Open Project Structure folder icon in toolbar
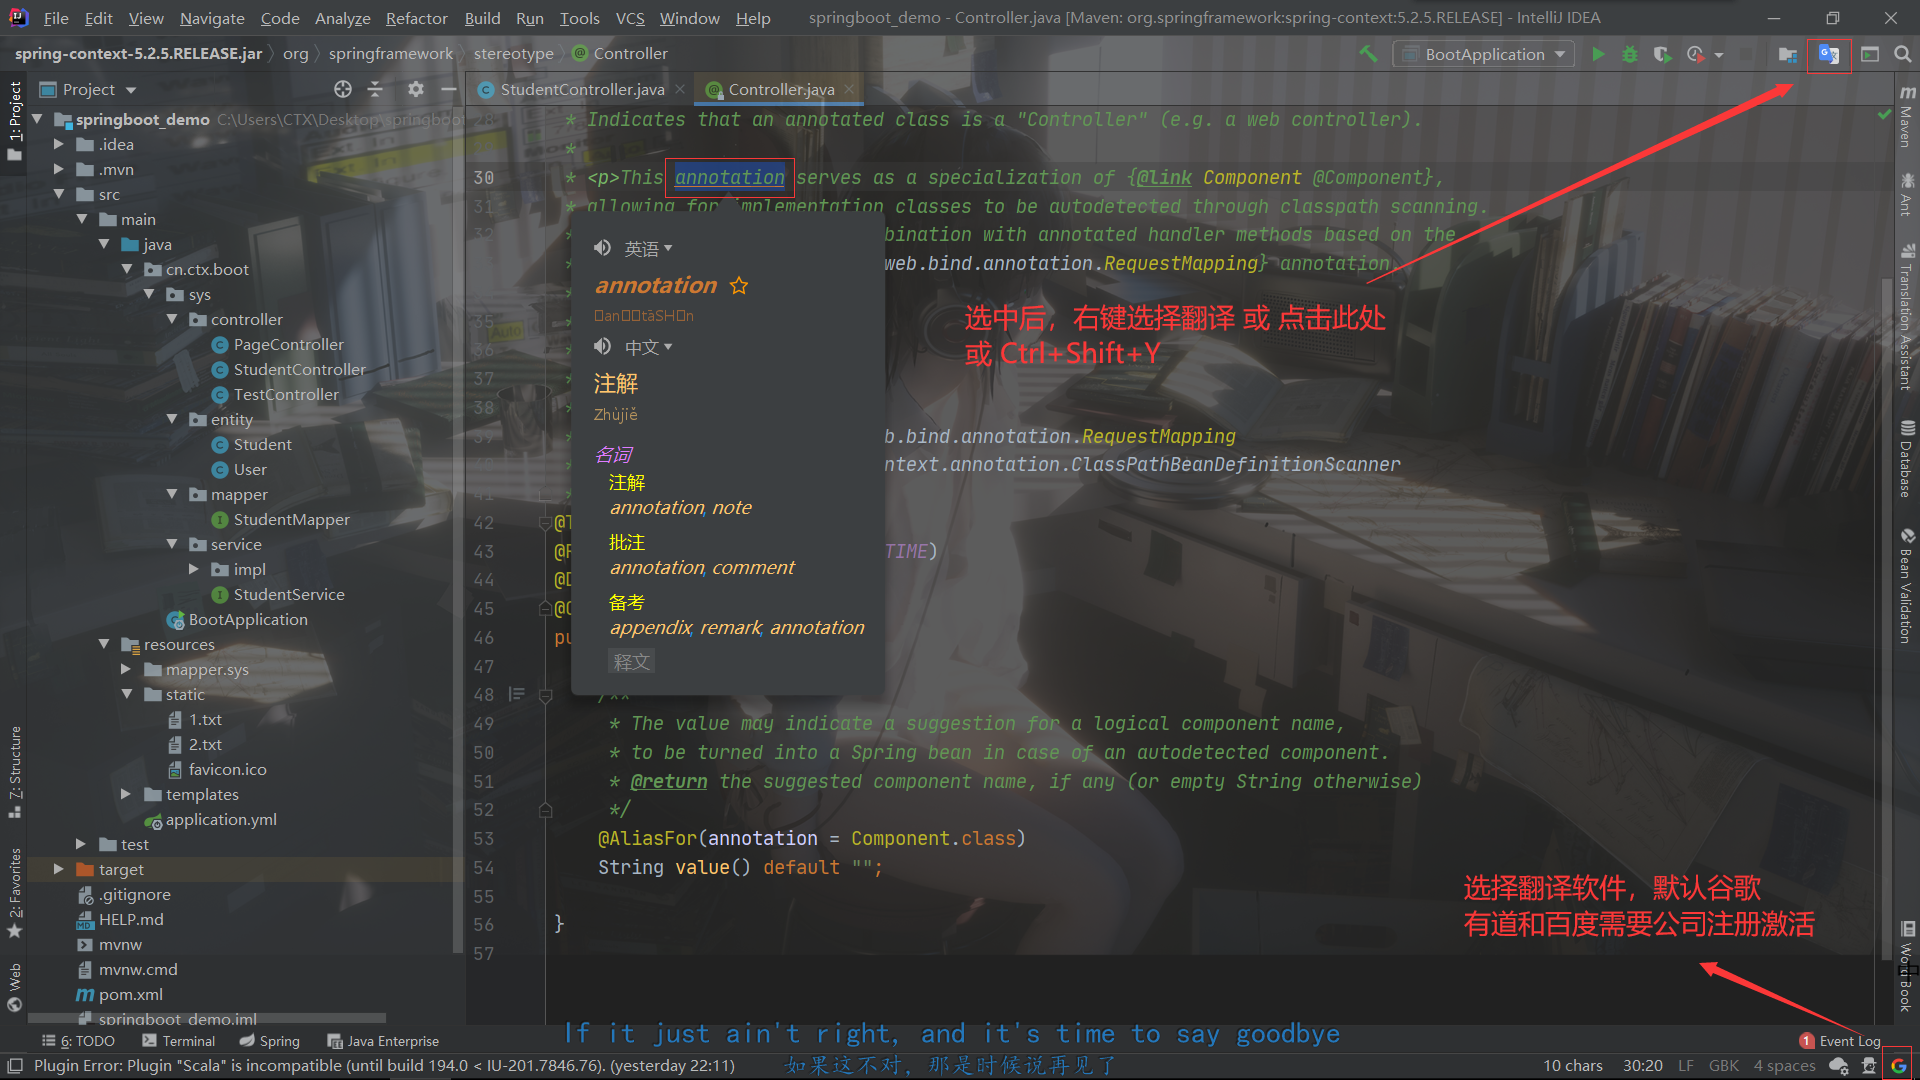This screenshot has width=1920, height=1080. pos(1788,54)
